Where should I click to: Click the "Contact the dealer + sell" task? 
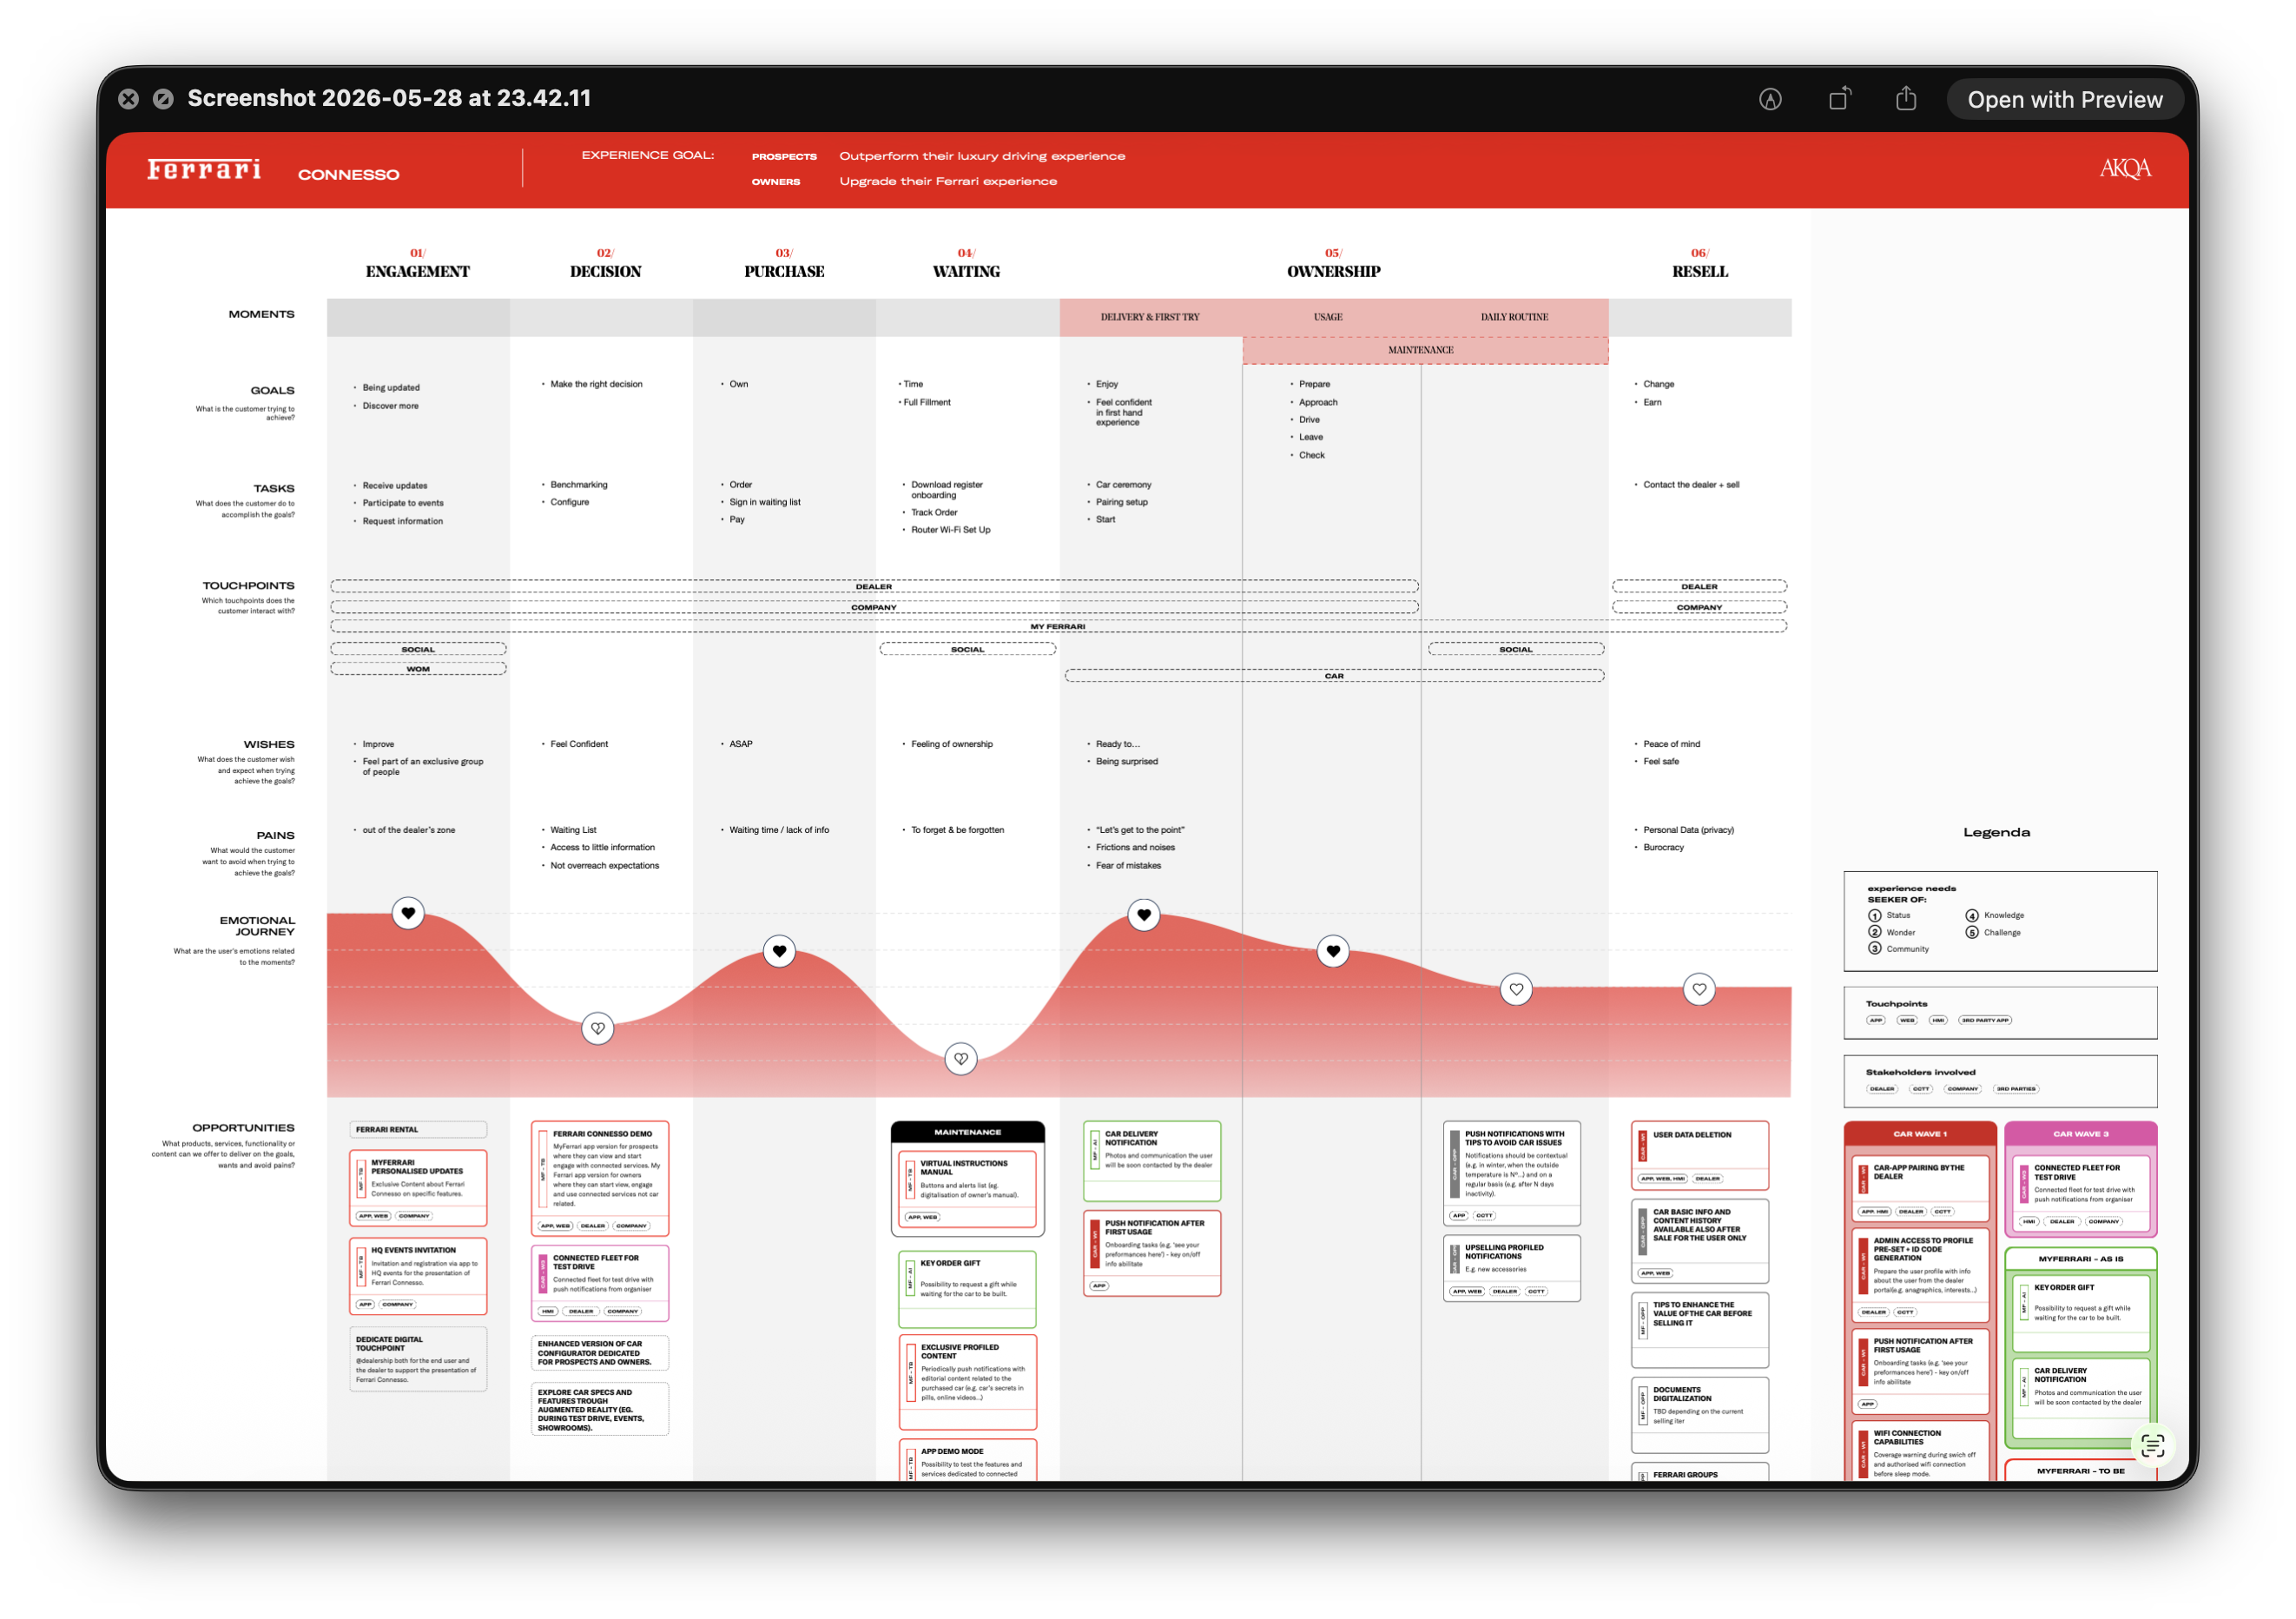1691,485
